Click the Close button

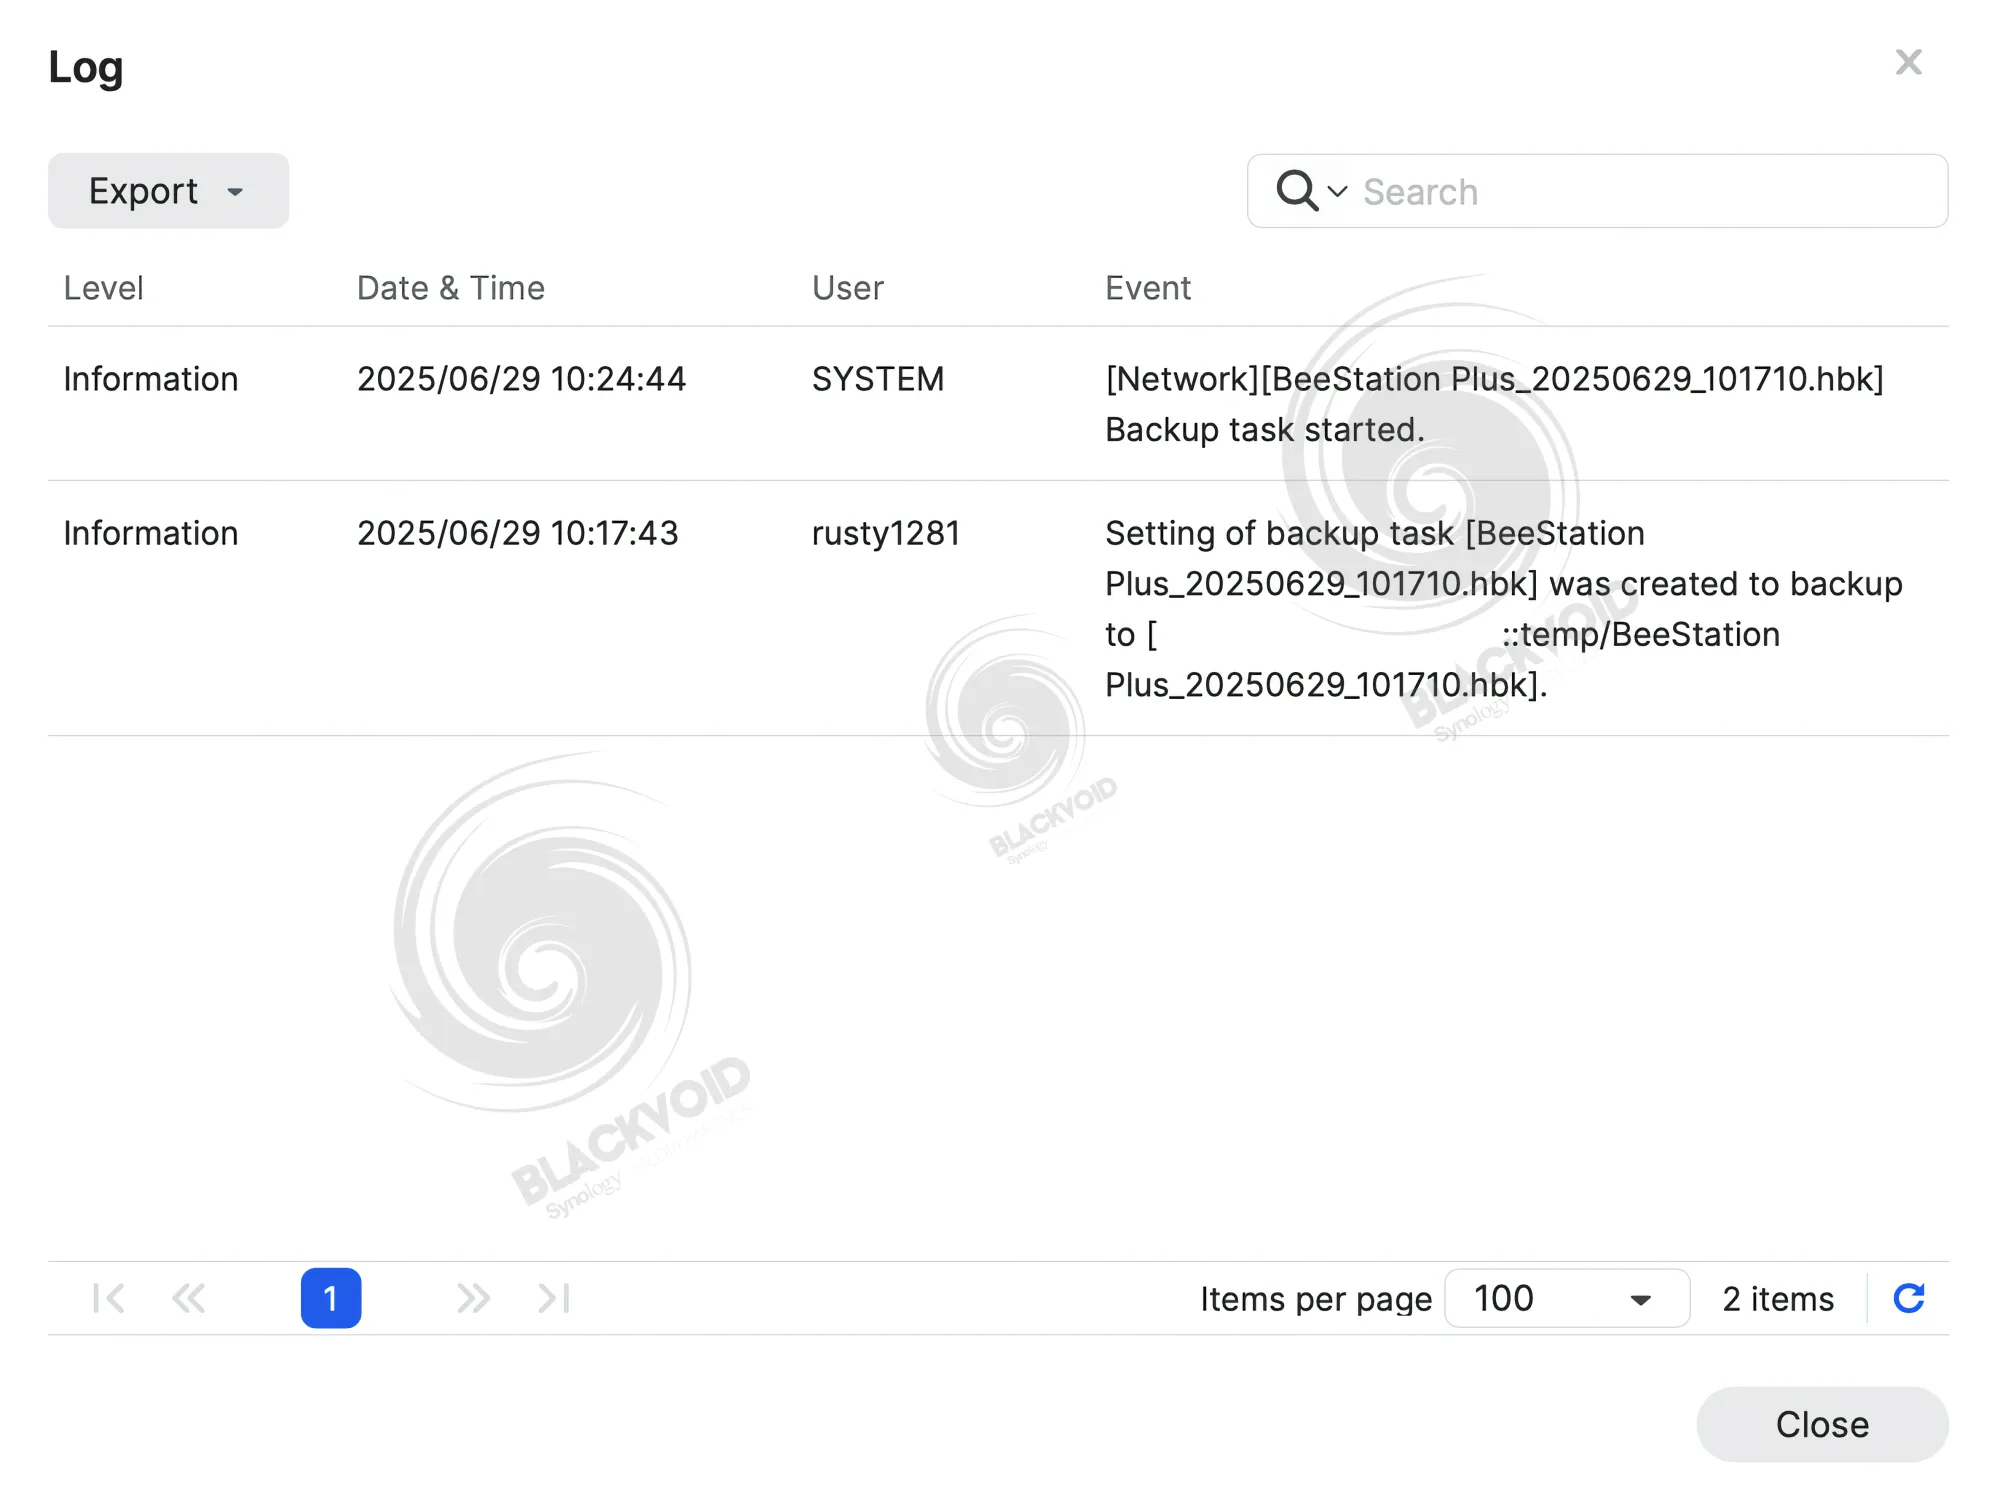click(1822, 1424)
